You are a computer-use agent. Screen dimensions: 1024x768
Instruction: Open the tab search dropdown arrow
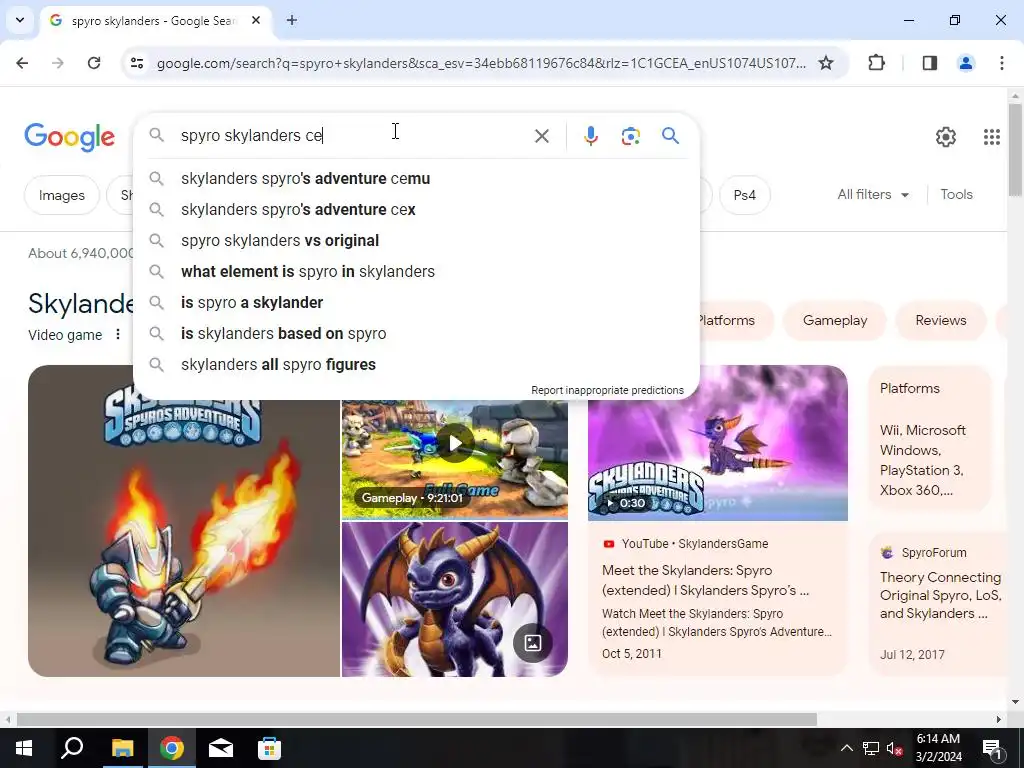click(20, 20)
